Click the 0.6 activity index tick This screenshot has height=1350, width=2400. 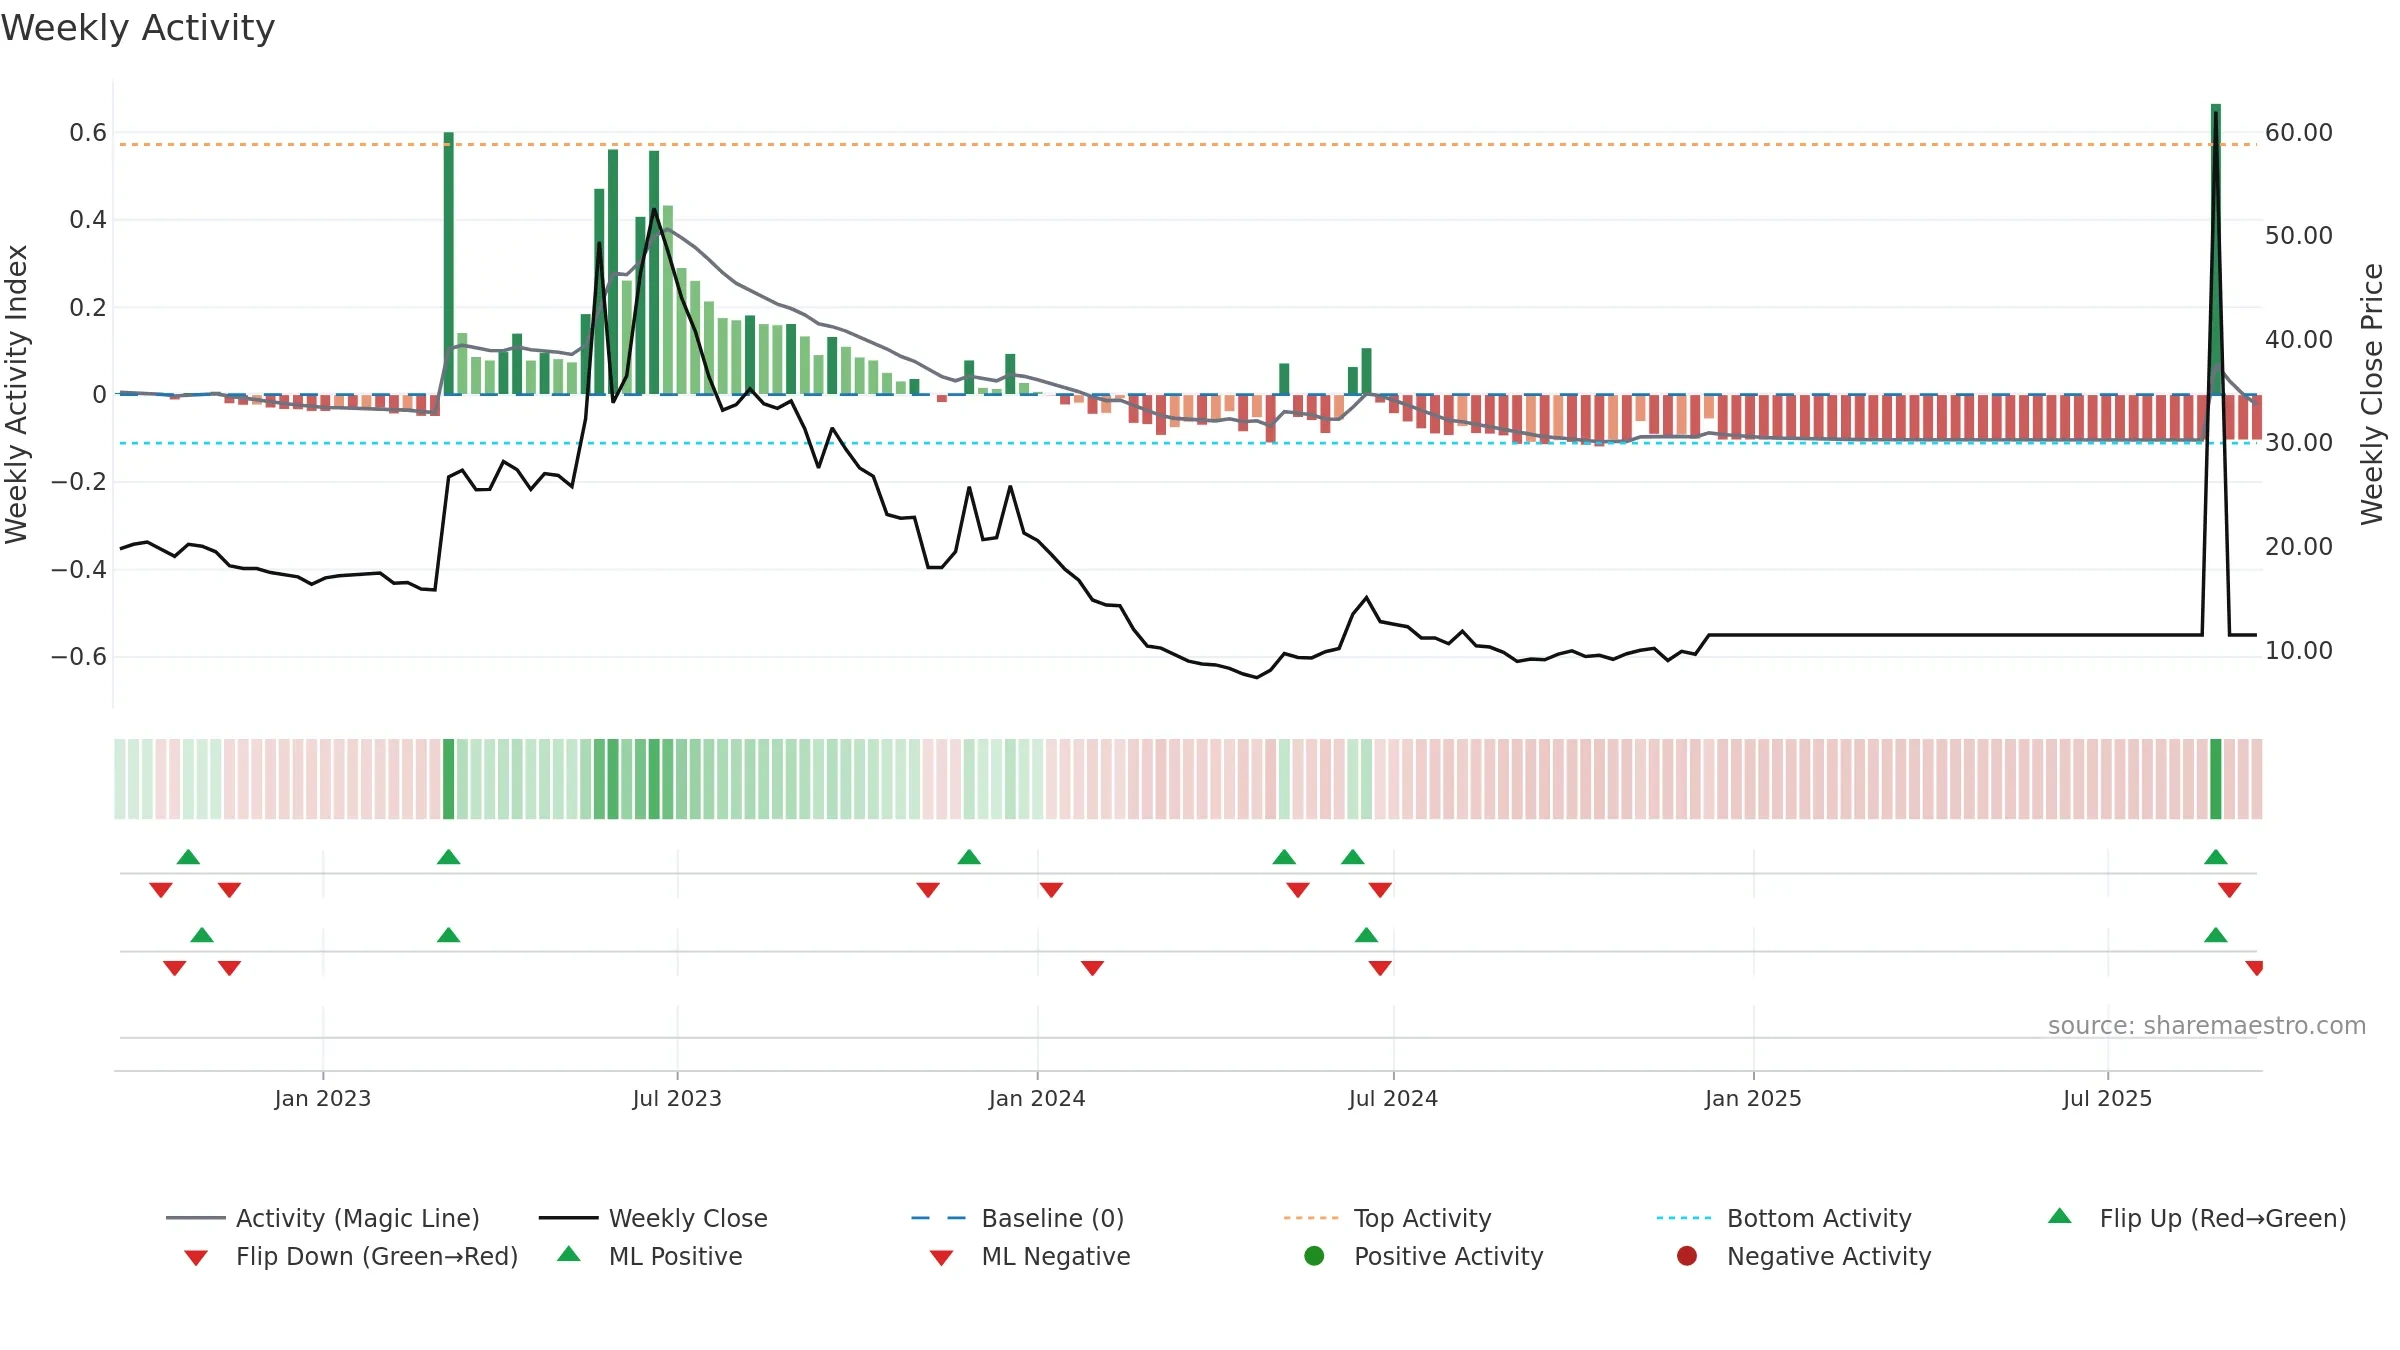[x=88, y=132]
